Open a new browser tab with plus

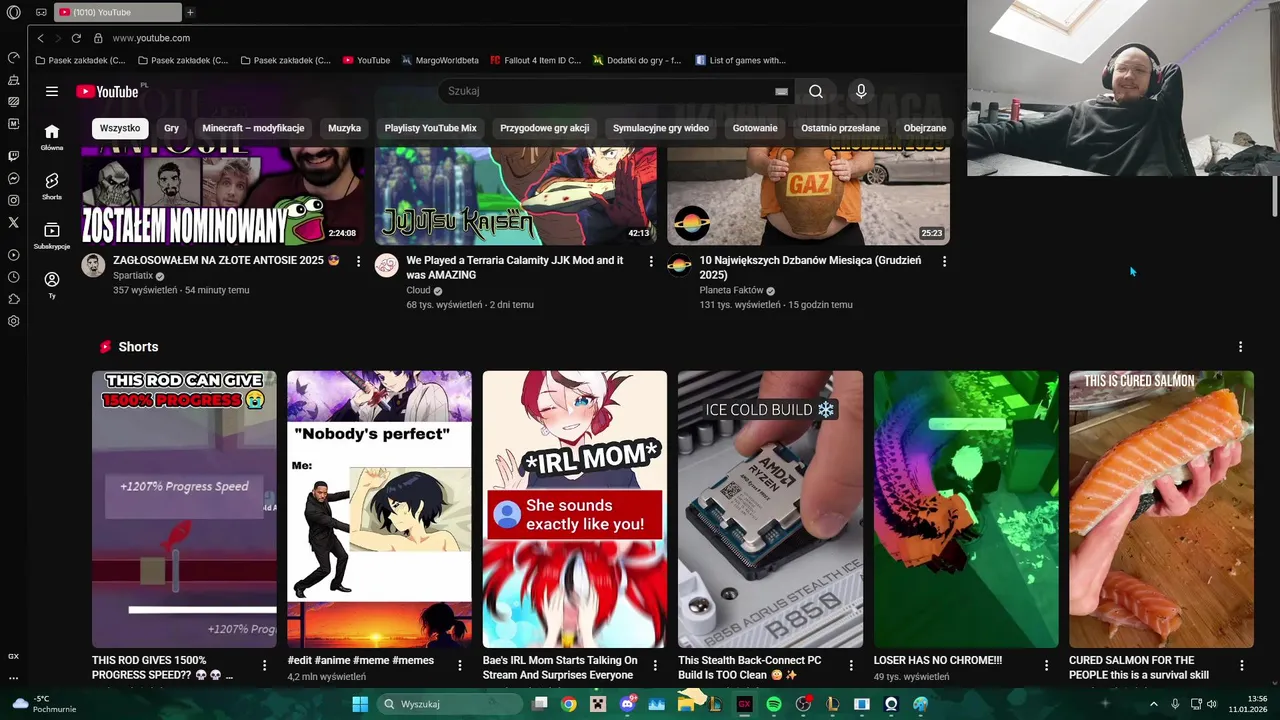190,12
